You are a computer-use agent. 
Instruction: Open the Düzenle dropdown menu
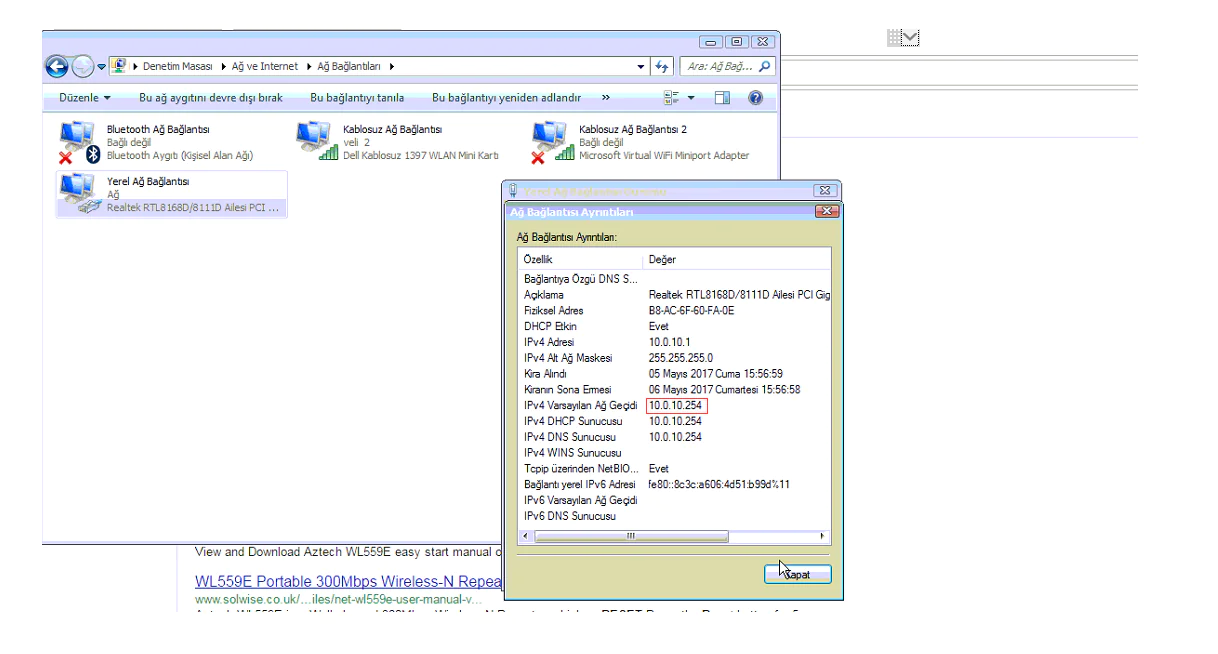point(84,98)
